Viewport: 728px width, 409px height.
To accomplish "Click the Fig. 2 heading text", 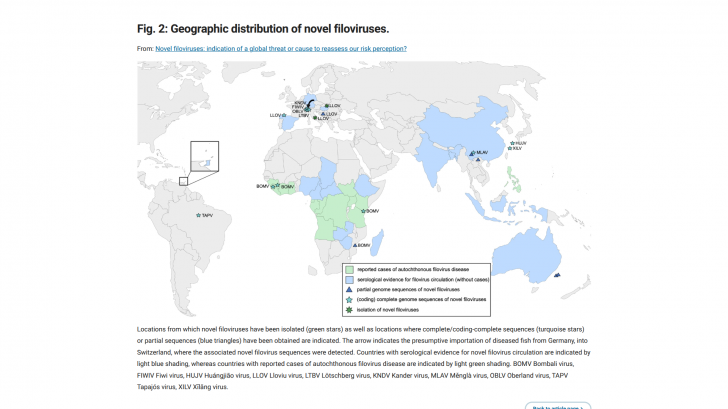I will pyautogui.click(x=263, y=28).
